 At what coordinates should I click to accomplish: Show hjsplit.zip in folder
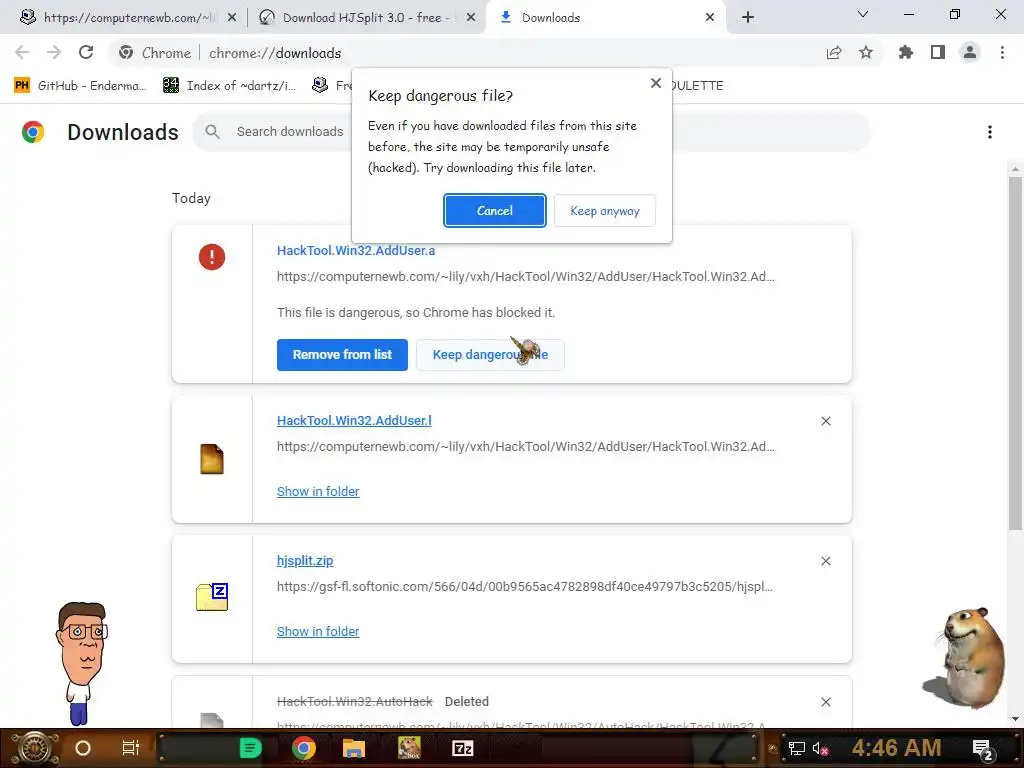(318, 632)
